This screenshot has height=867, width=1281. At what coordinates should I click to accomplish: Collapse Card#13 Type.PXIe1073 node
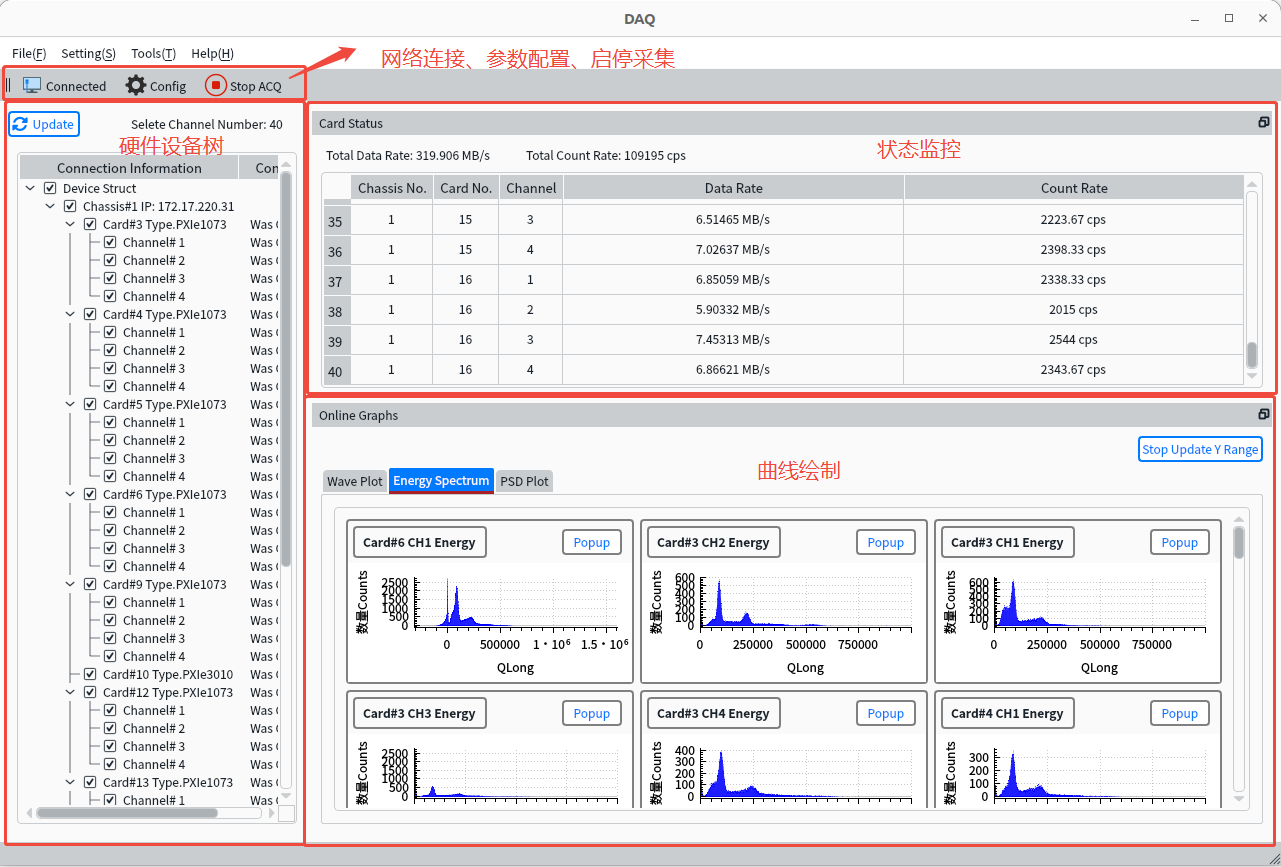pyautogui.click(x=70, y=782)
